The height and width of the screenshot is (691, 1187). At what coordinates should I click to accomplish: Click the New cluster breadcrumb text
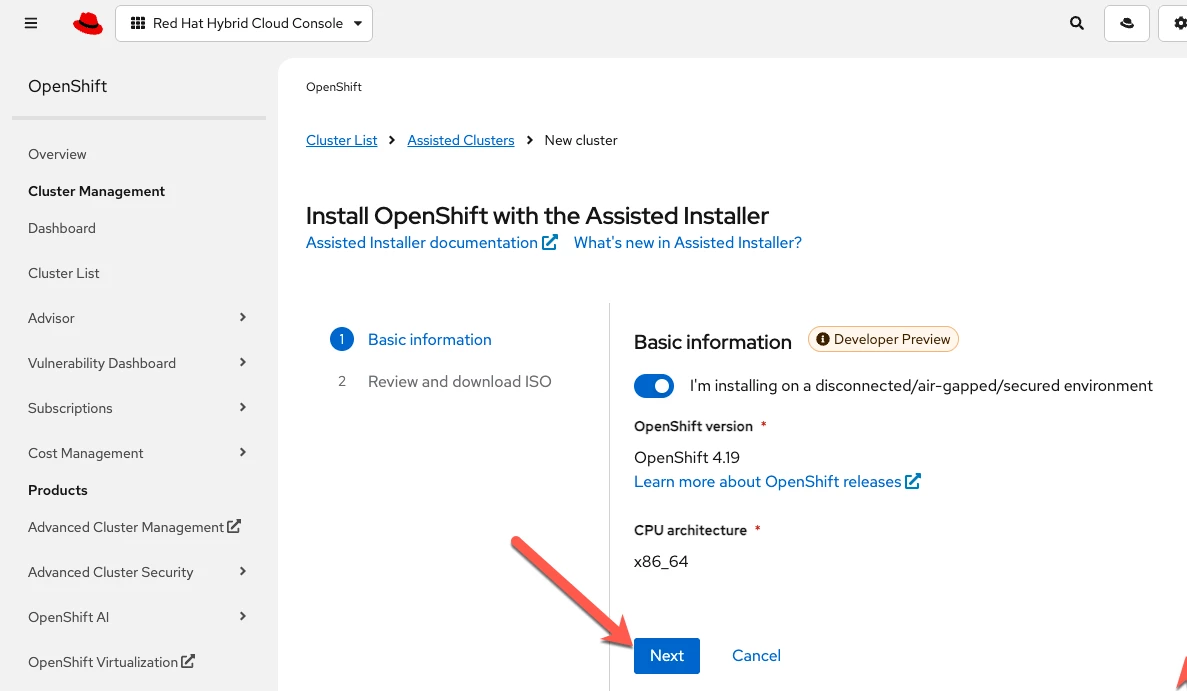pos(581,140)
